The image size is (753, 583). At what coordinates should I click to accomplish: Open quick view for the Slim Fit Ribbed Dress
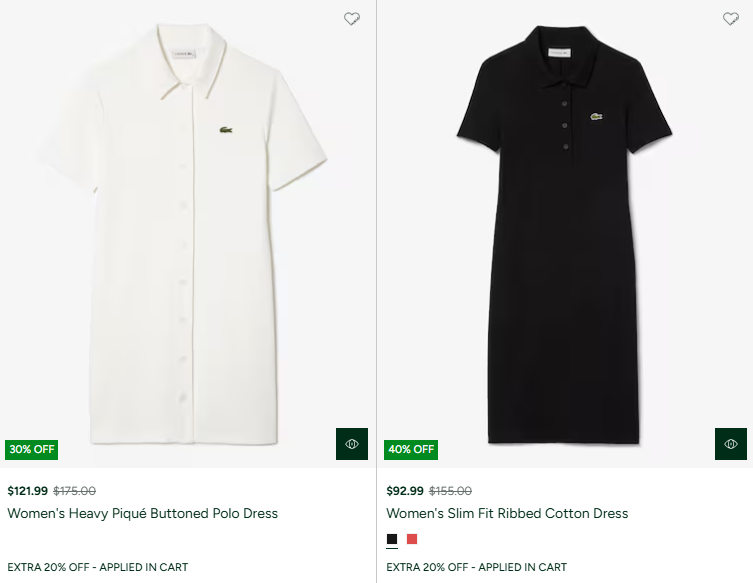coord(731,444)
